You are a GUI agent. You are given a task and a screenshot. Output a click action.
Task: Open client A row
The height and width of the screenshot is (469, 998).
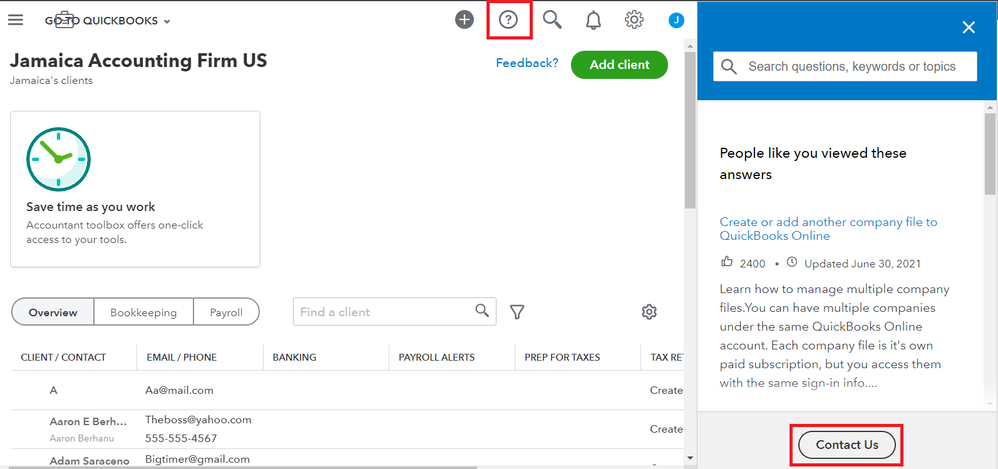pyautogui.click(x=348, y=390)
